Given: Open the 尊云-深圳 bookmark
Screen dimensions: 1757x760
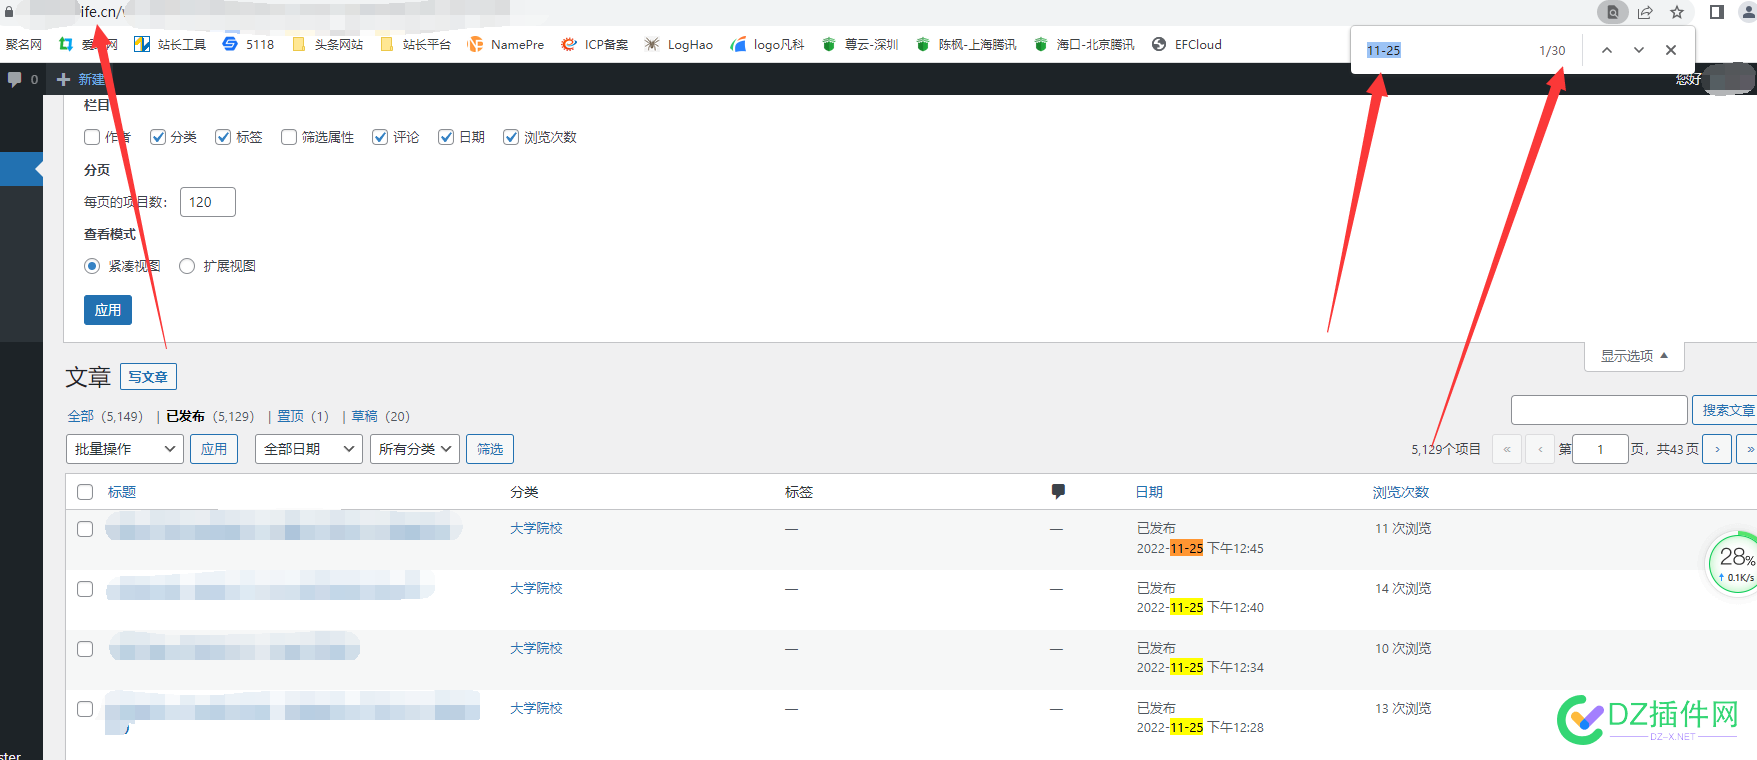Looking at the screenshot, I should point(860,44).
